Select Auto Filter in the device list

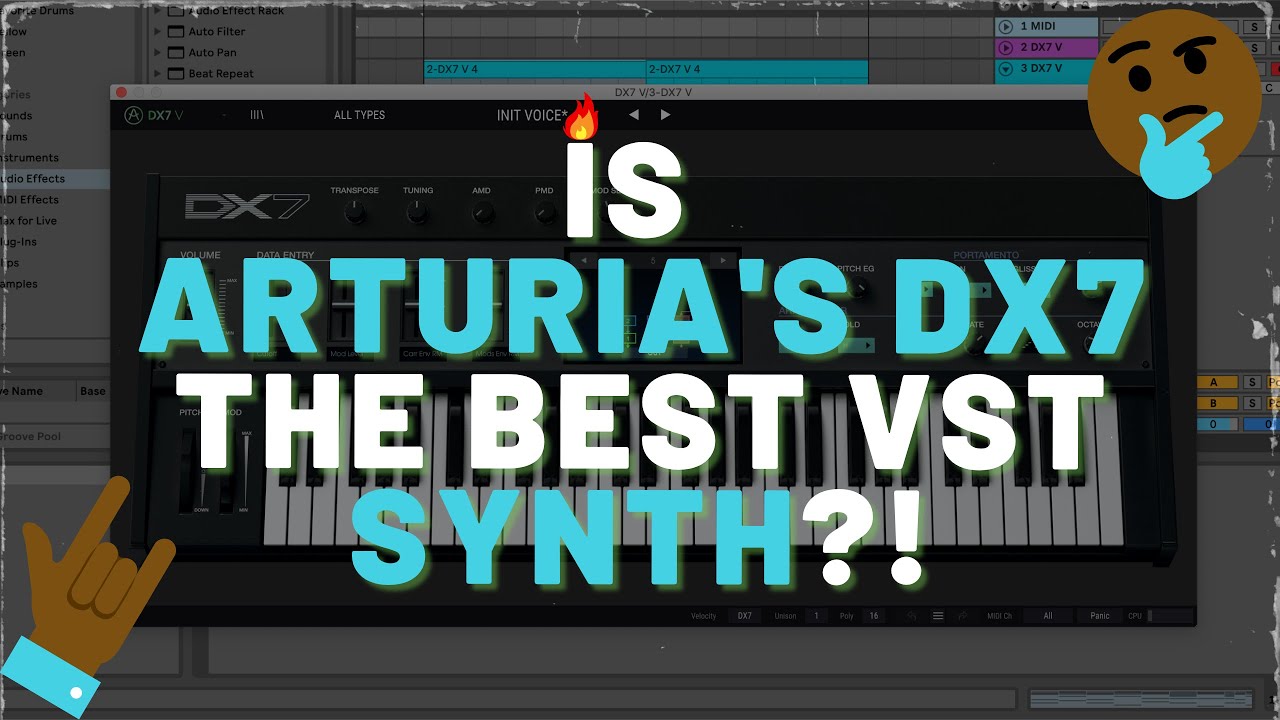point(217,32)
